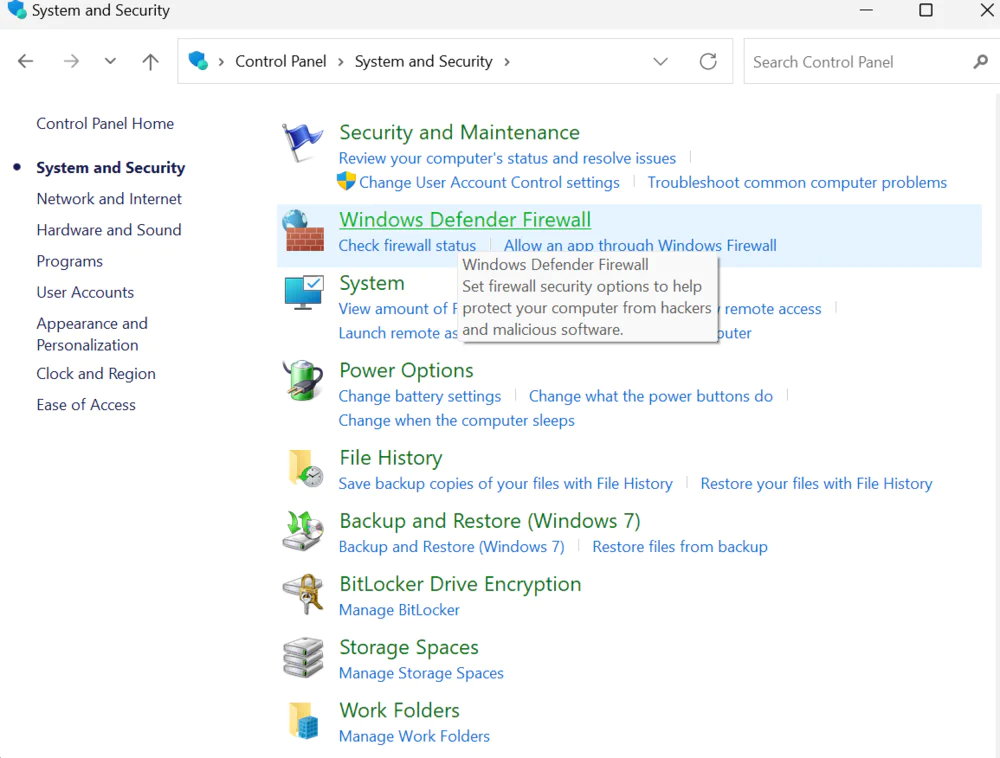The width and height of the screenshot is (1000, 758).
Task: Click the blue Backup and Restore (Windows 7) sublink
Action: click(452, 546)
